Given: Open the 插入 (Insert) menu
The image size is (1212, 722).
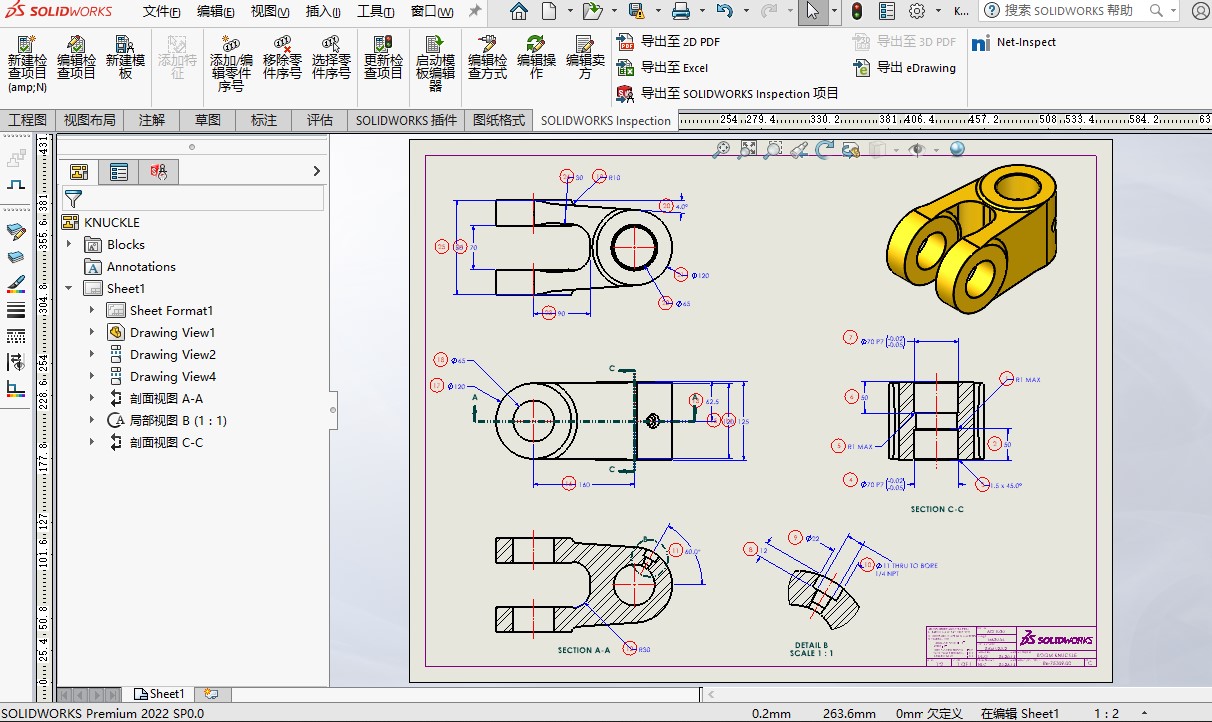Looking at the screenshot, I should pyautogui.click(x=323, y=12).
